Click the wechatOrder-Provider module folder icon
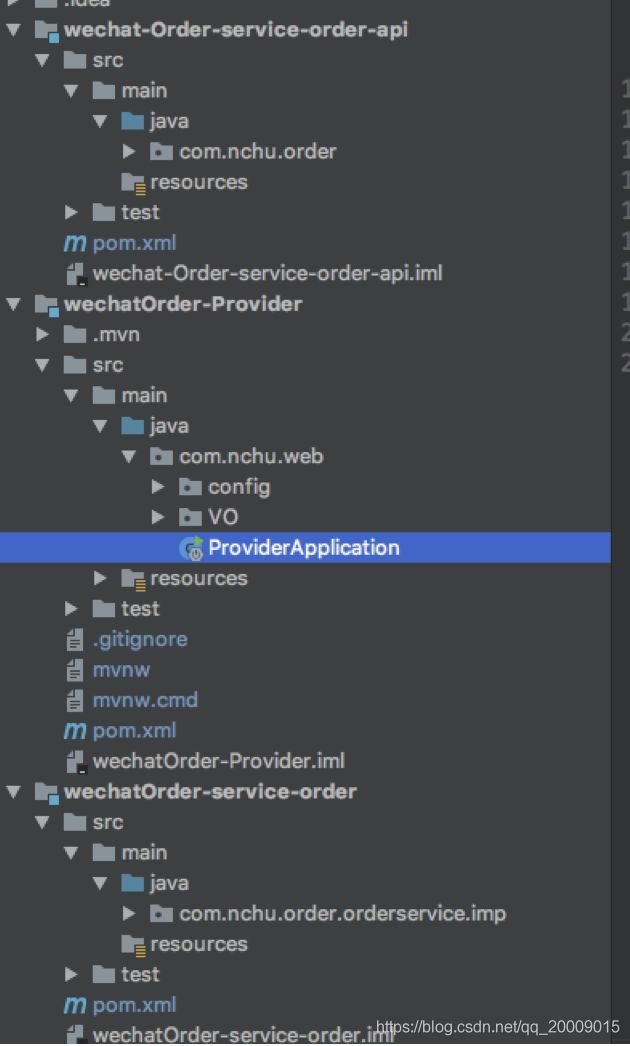 pos(46,306)
